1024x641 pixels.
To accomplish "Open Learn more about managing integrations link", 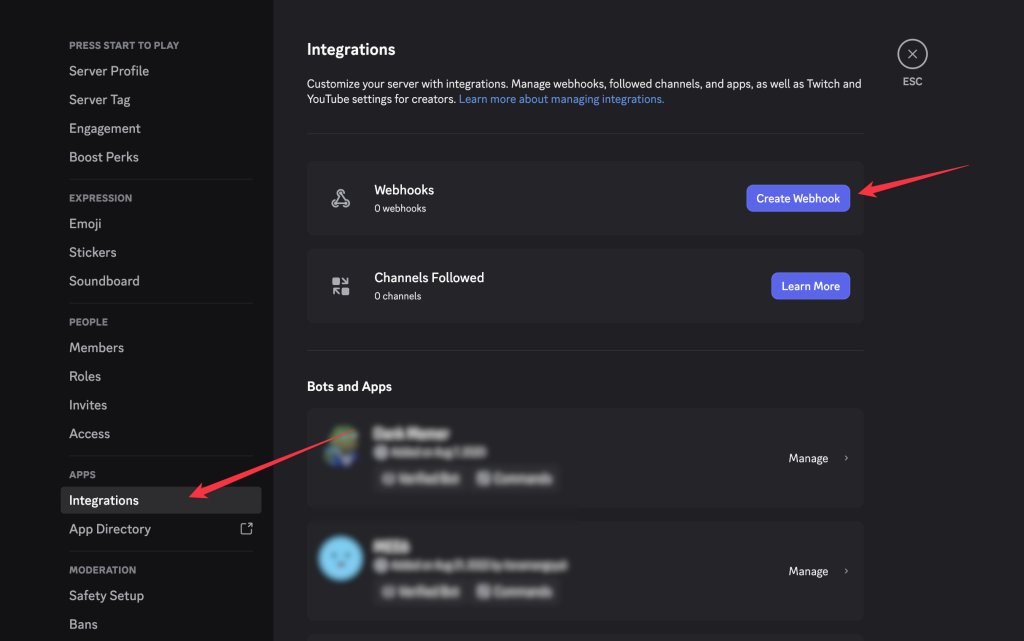I will (x=561, y=99).
